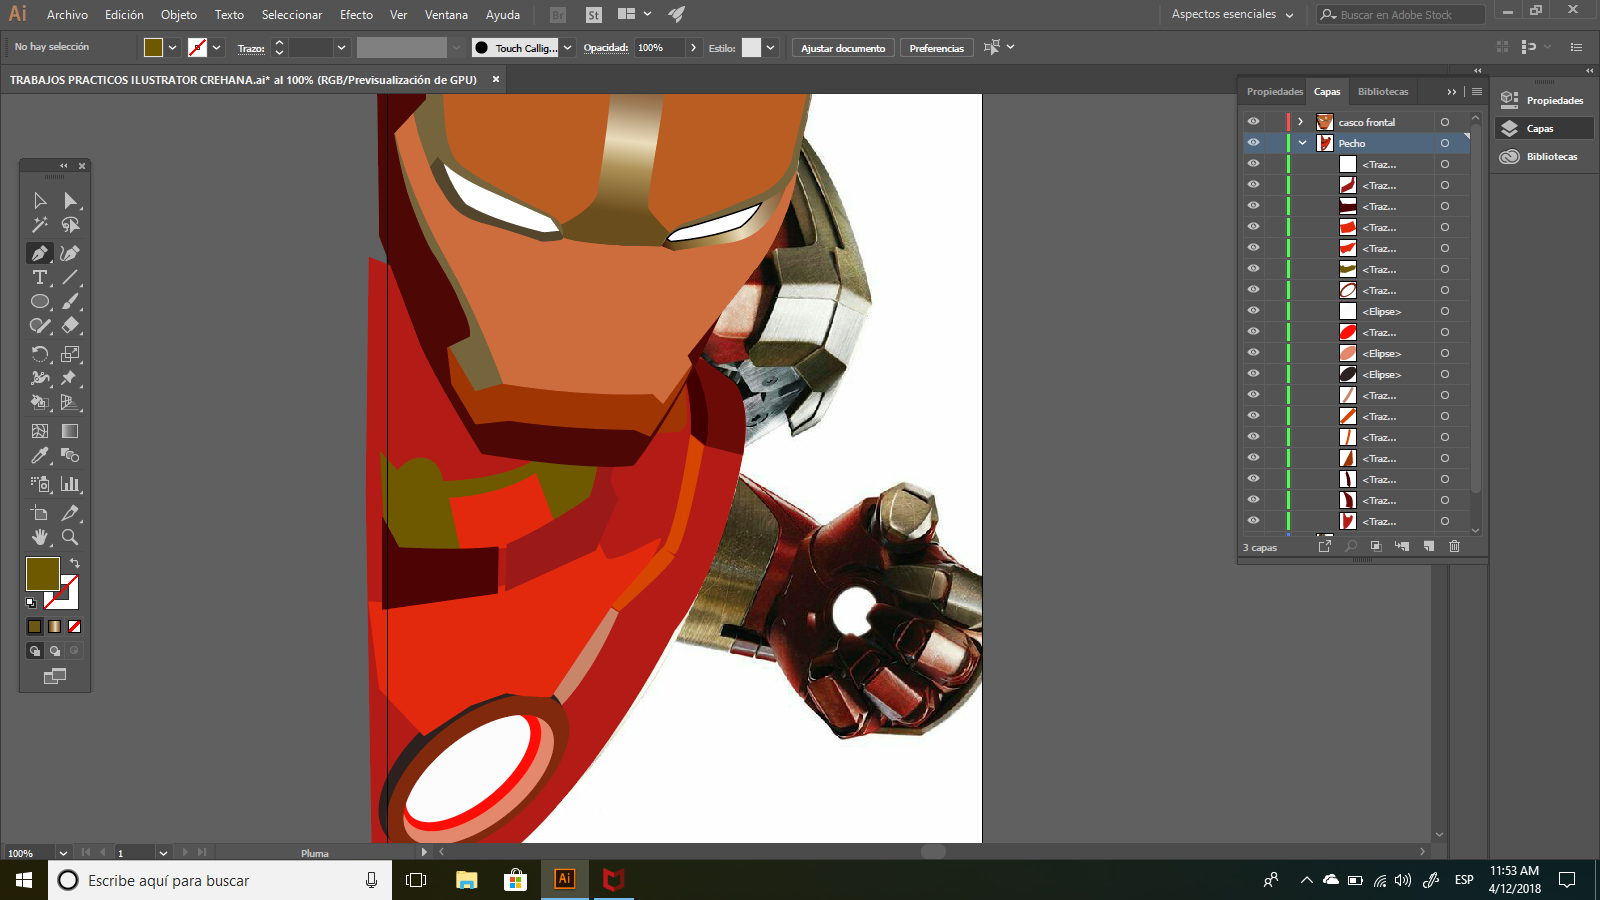Choose the Mesh tool
This screenshot has height=900, width=1600.
(x=40, y=431)
